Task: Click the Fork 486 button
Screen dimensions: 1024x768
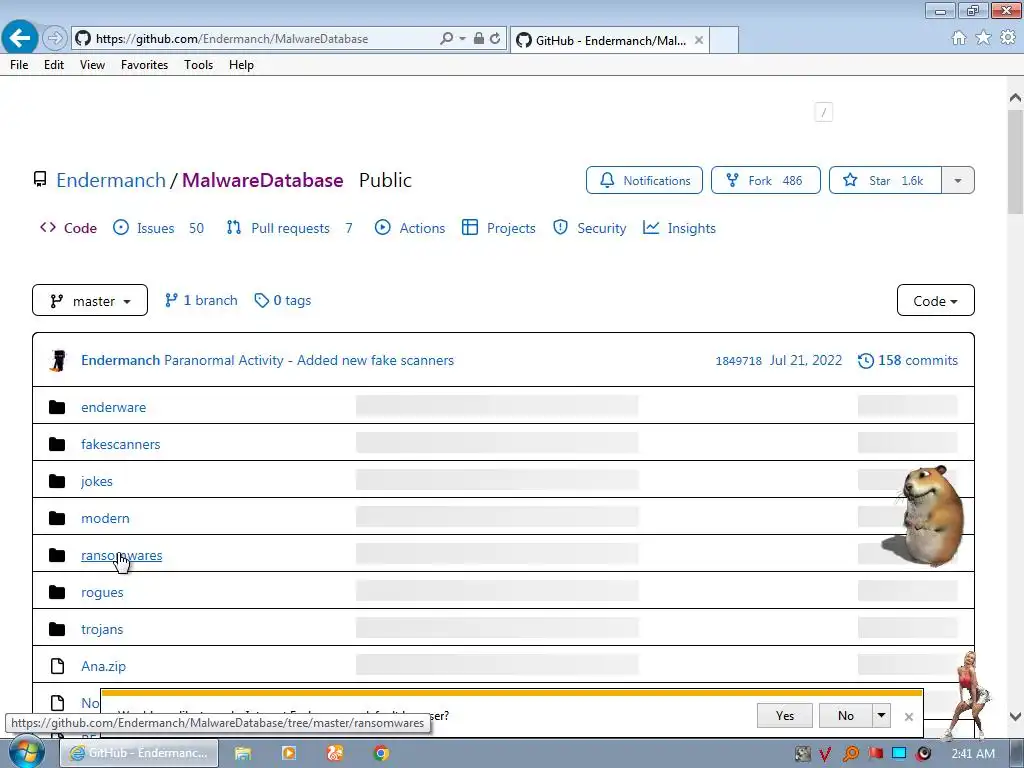Action: coord(765,180)
